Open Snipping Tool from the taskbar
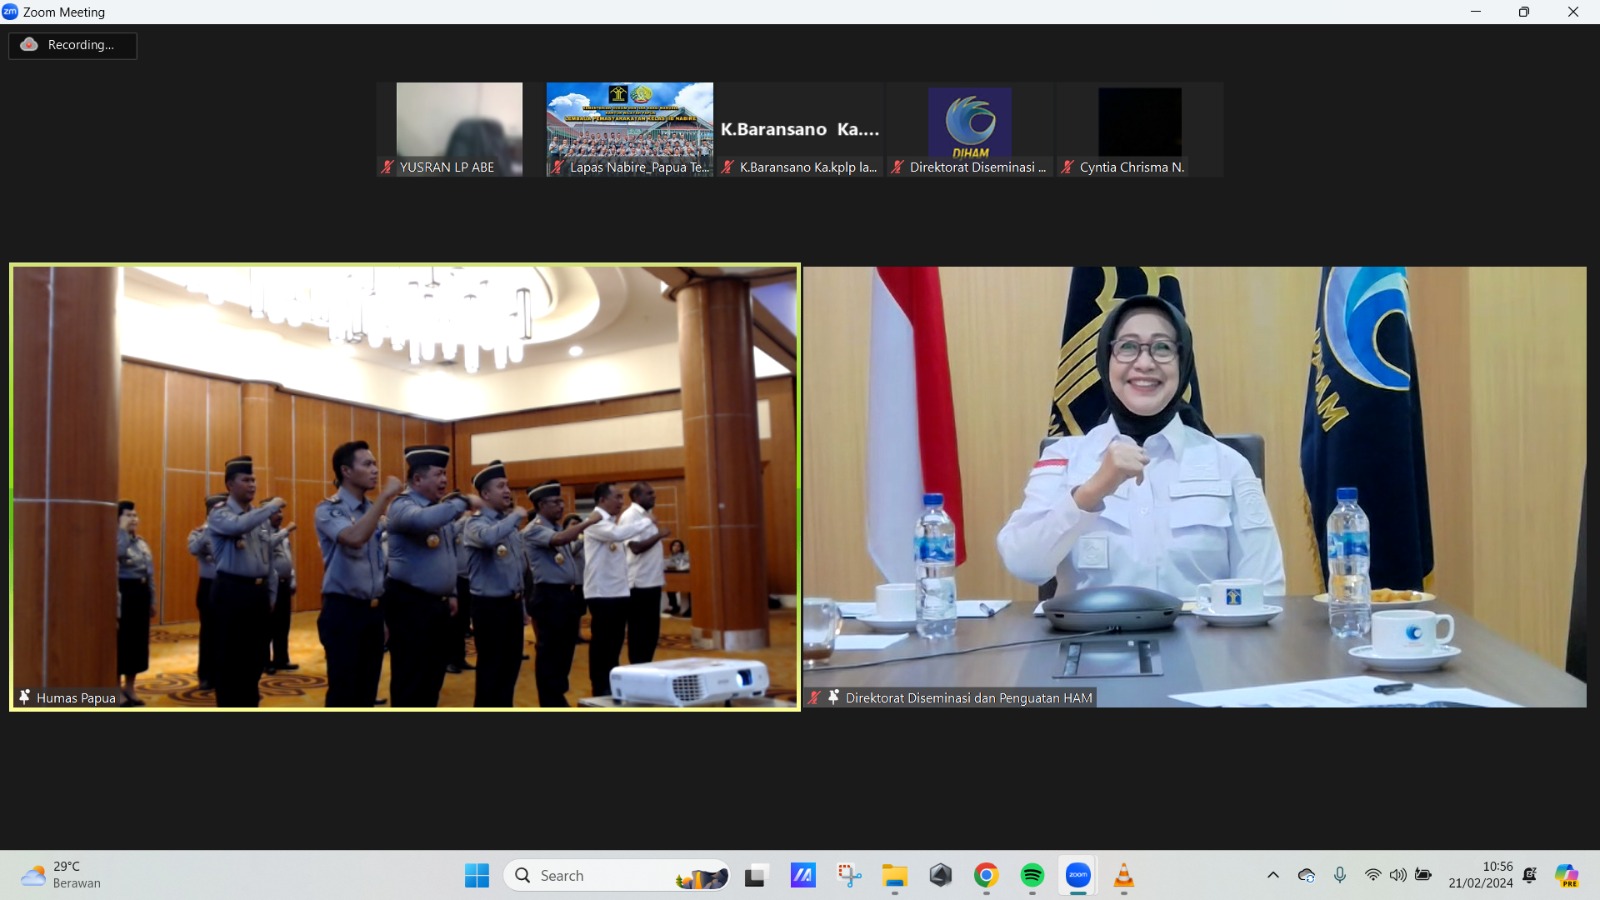The width and height of the screenshot is (1600, 900). point(849,876)
